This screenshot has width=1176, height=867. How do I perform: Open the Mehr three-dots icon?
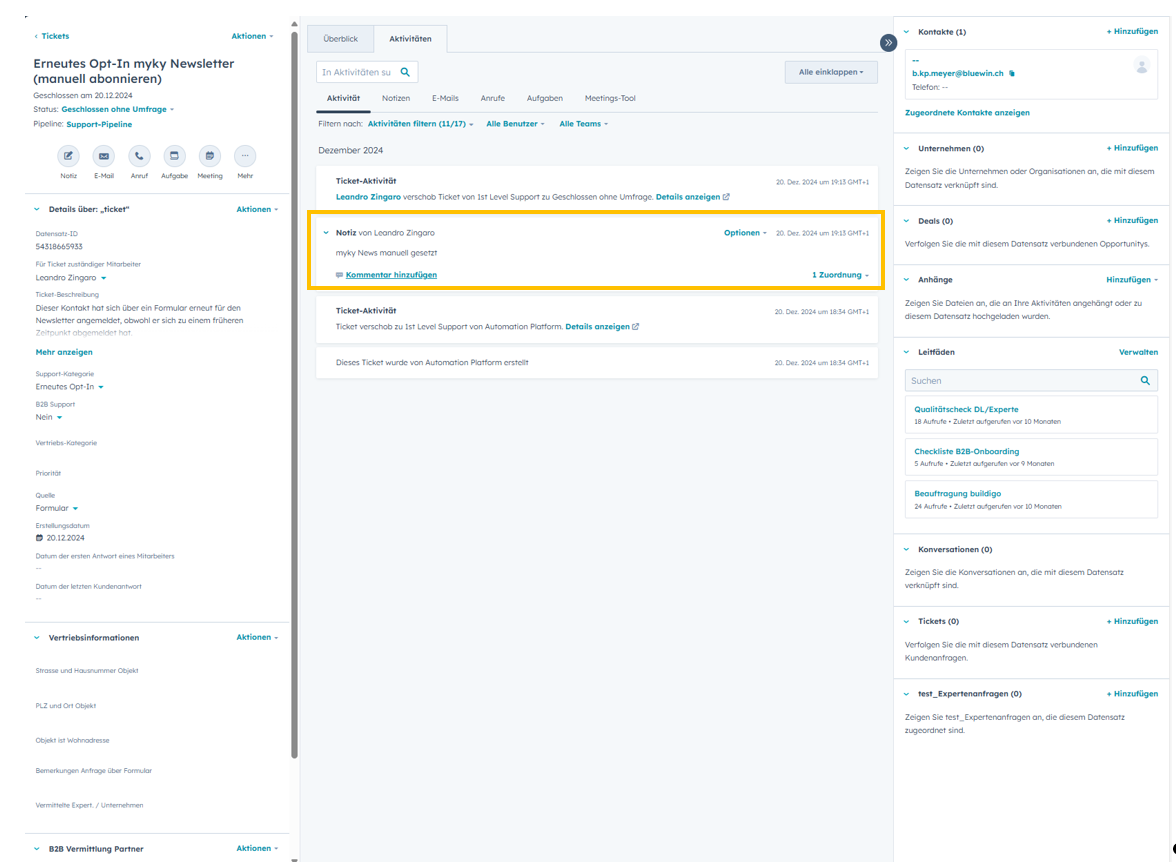click(x=245, y=156)
